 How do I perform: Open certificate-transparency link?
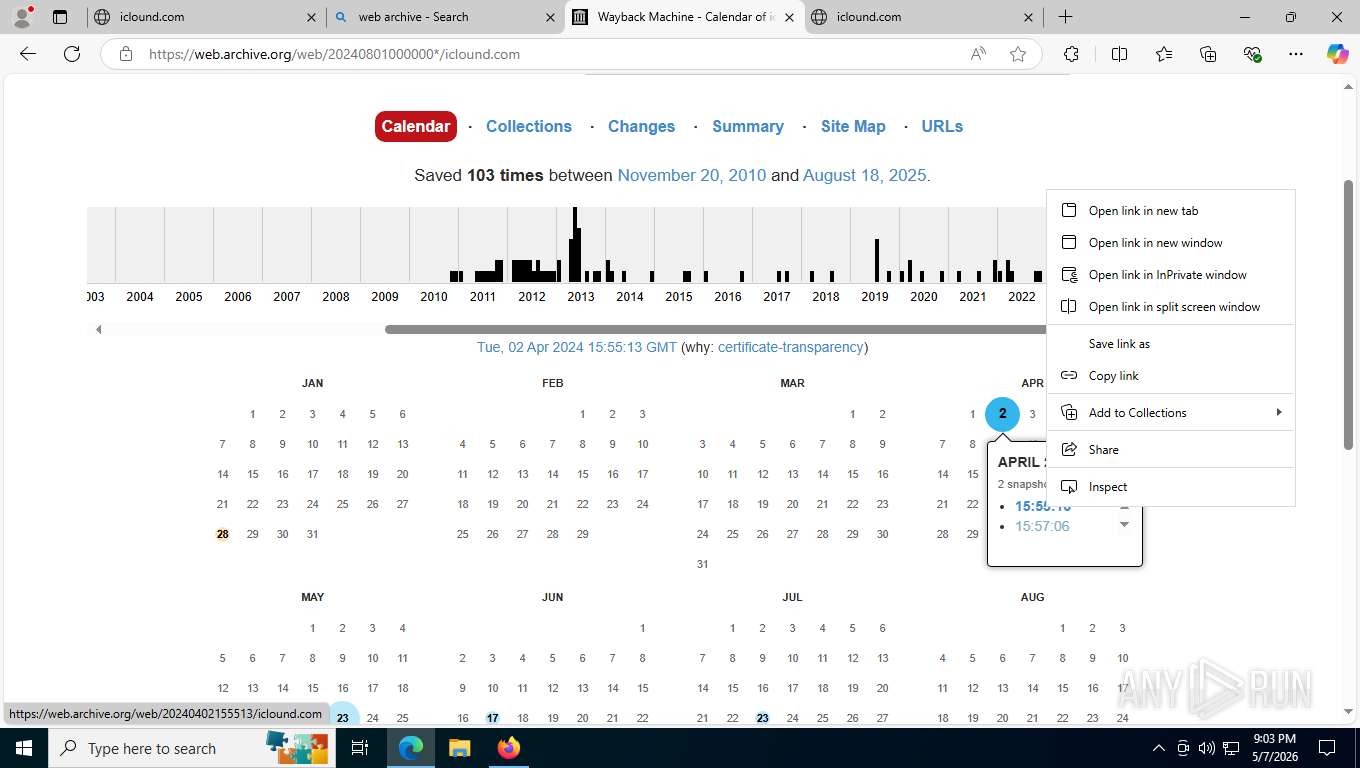[x=790, y=347]
